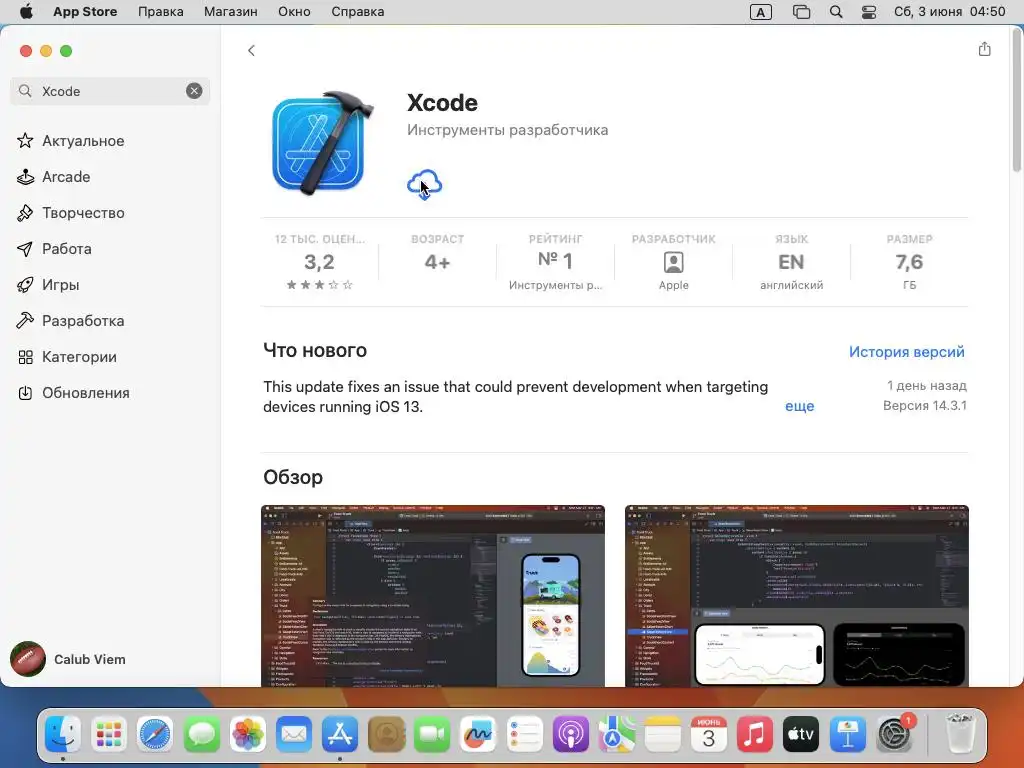Click the magnifier icon in search field
The height and width of the screenshot is (768, 1024).
25,91
